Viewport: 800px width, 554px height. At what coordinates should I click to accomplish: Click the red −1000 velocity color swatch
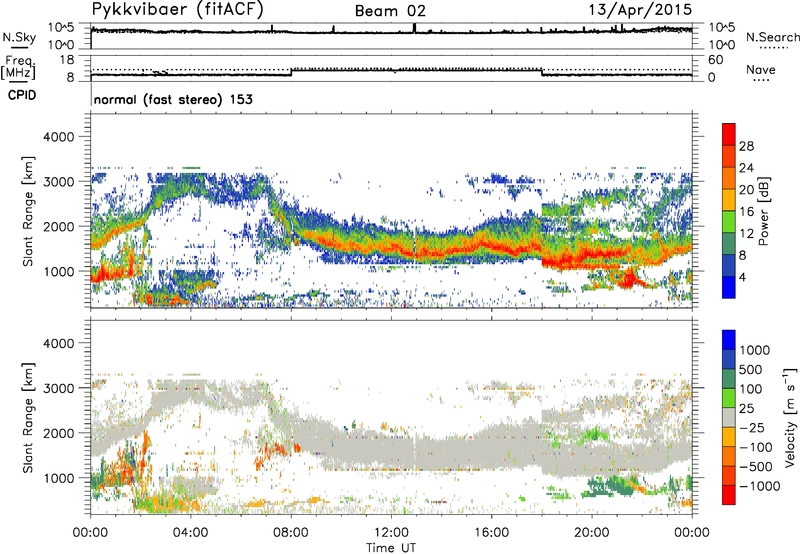[x=729, y=495]
